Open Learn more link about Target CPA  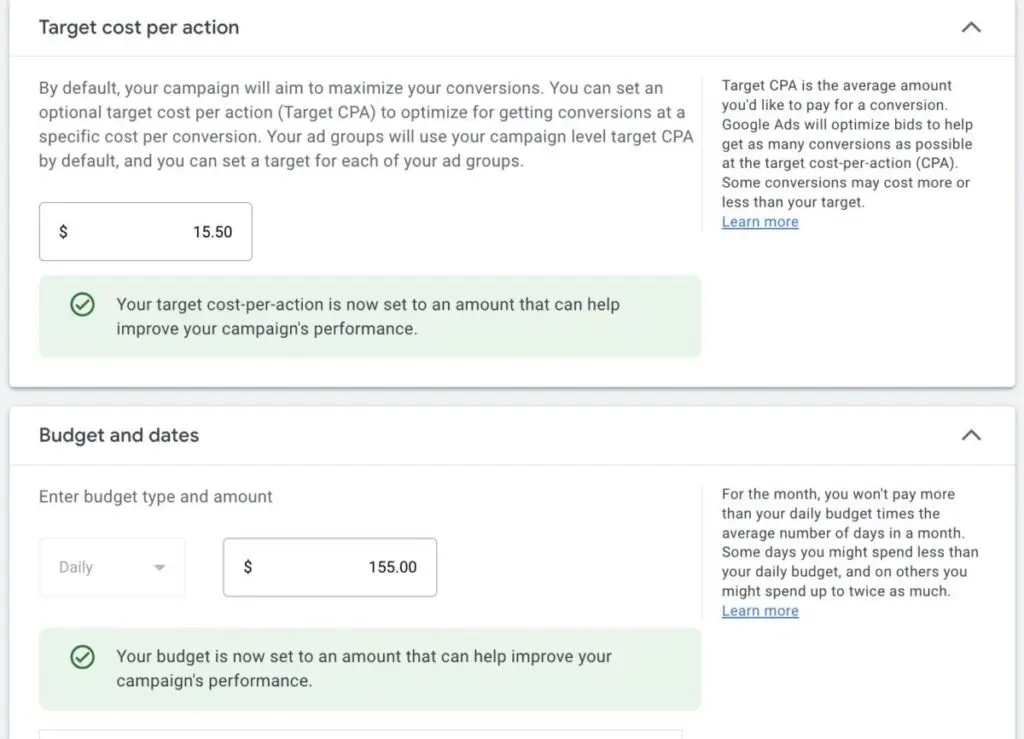760,222
